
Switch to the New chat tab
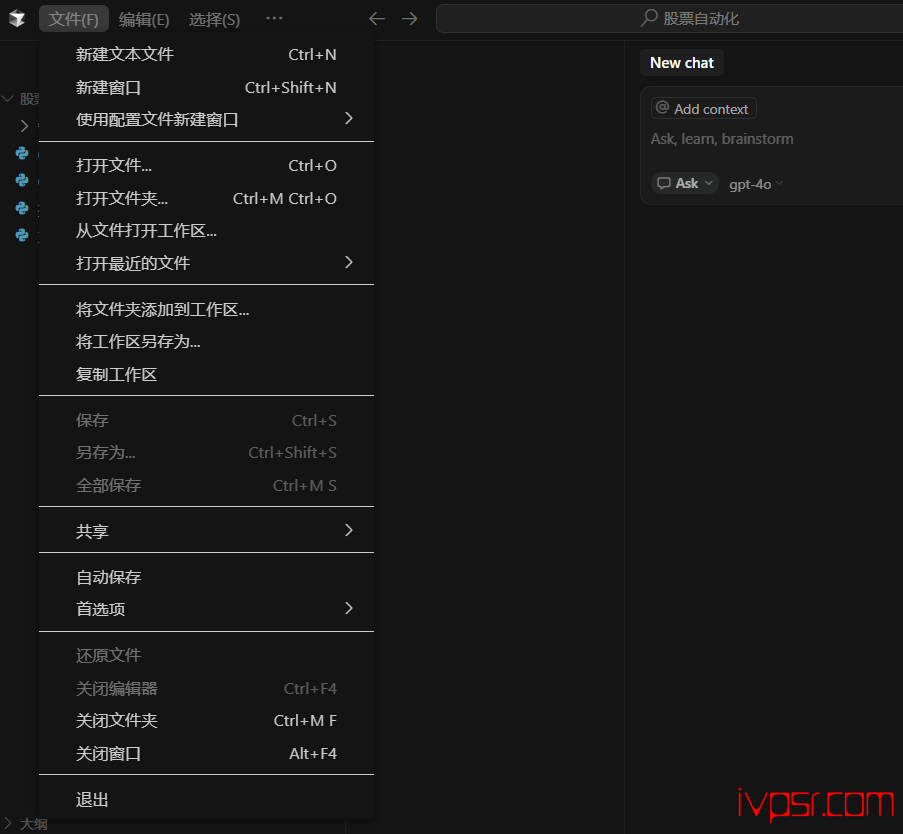click(x=682, y=63)
